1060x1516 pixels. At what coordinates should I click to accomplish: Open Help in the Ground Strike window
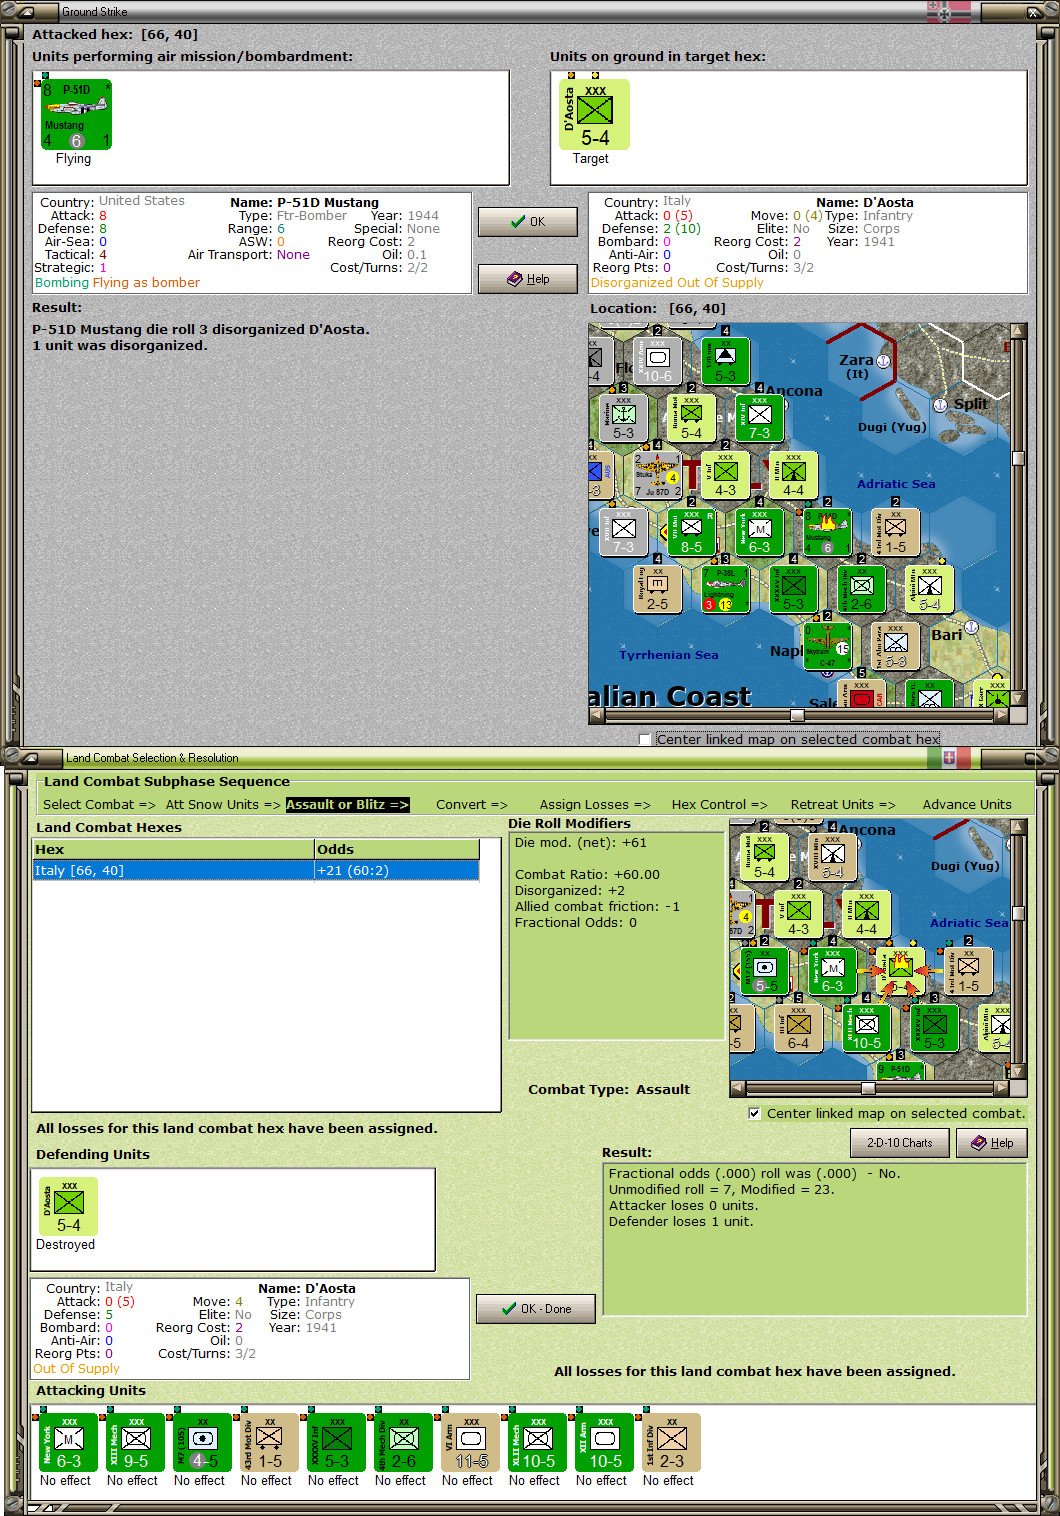click(528, 279)
